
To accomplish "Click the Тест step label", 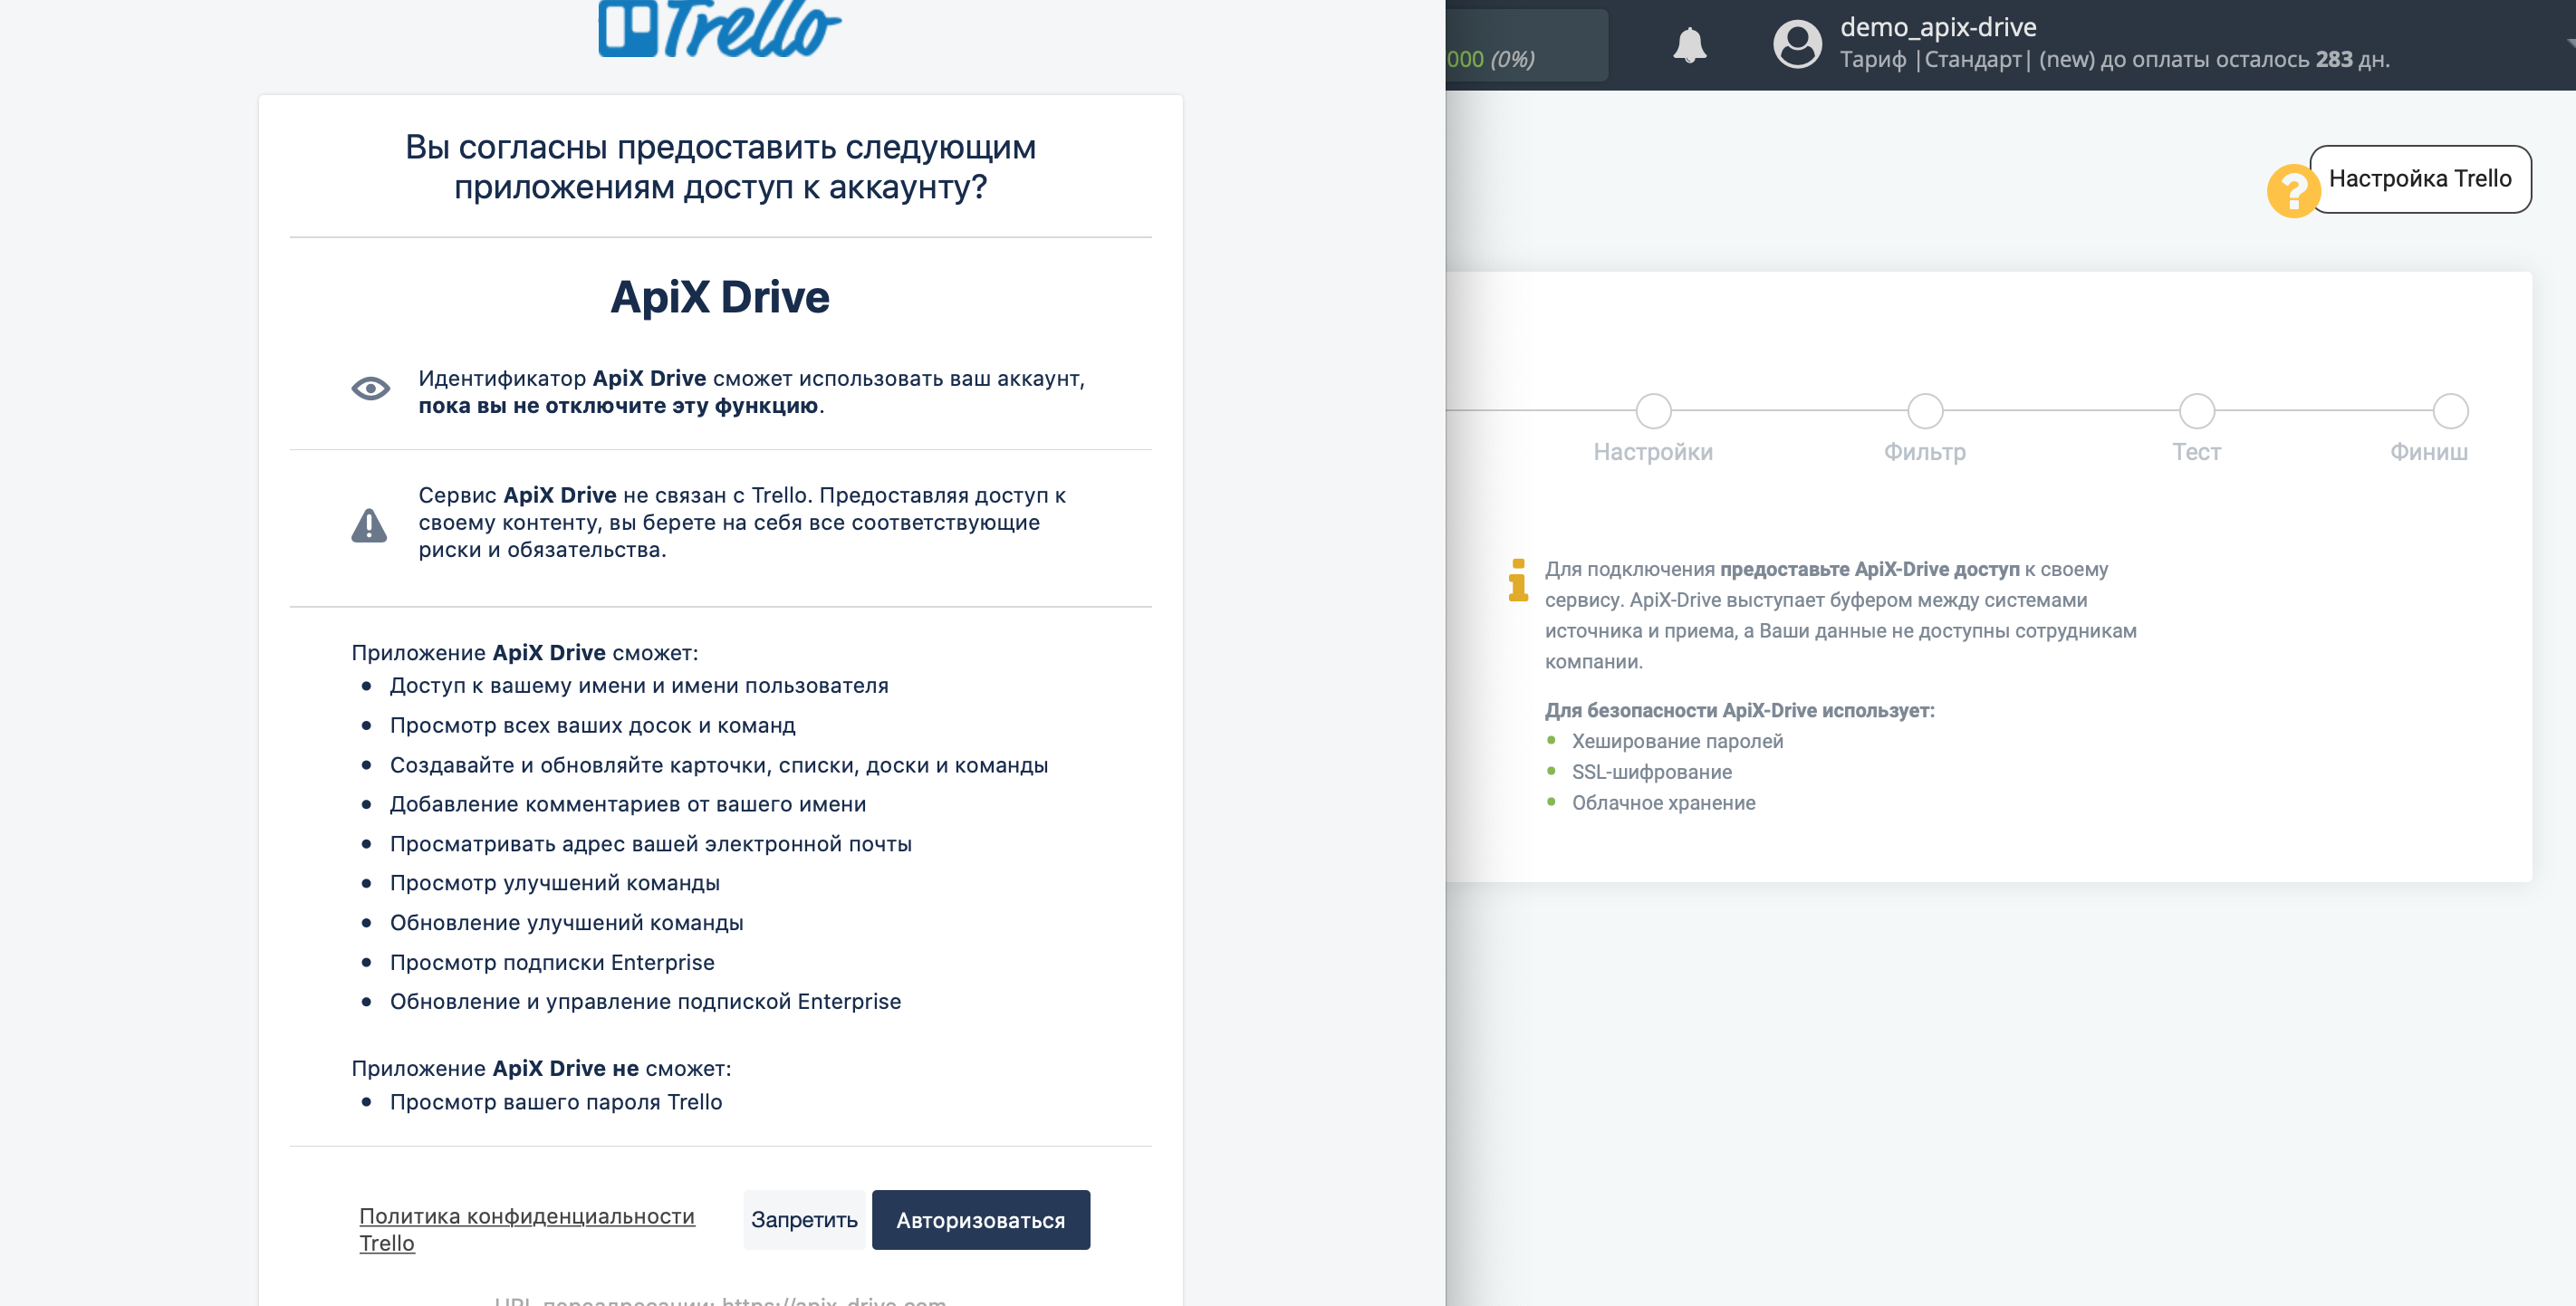I will [x=2196, y=452].
